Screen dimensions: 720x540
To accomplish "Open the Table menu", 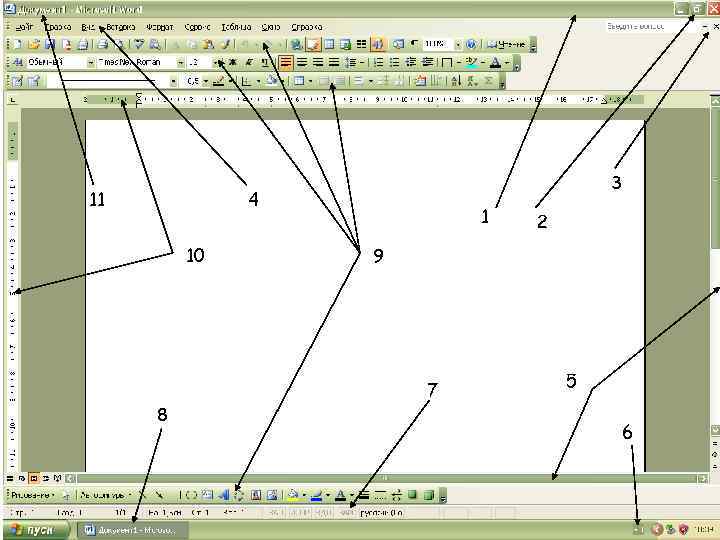I will [x=236, y=27].
